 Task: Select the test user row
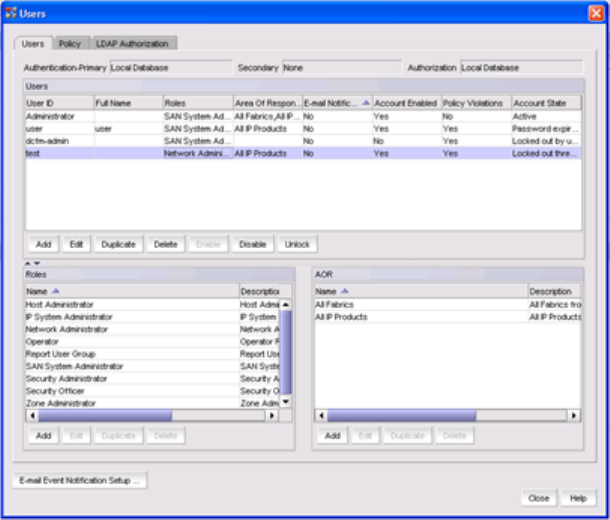coord(303,153)
